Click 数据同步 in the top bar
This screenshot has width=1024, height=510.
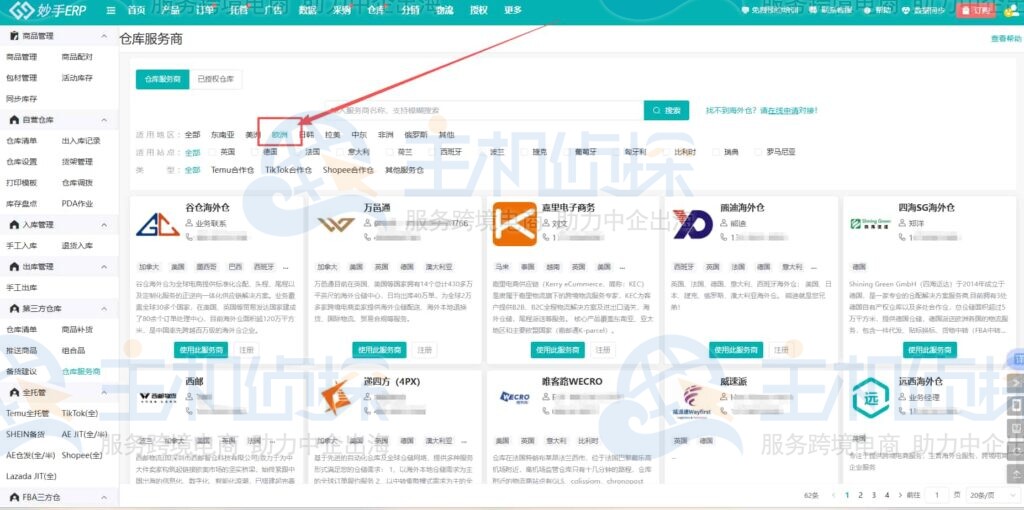pyautogui.click(x=923, y=10)
